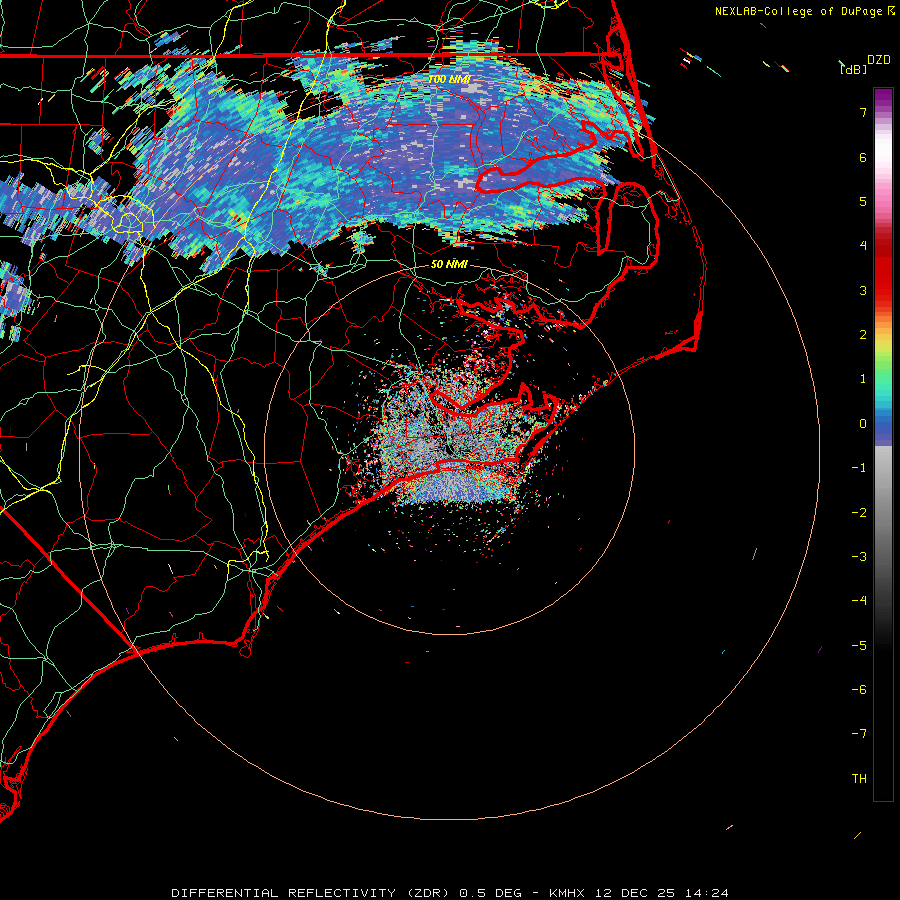The width and height of the screenshot is (900, 900).
Task: Click the 4 dB value on the color scale
Action: [863, 246]
